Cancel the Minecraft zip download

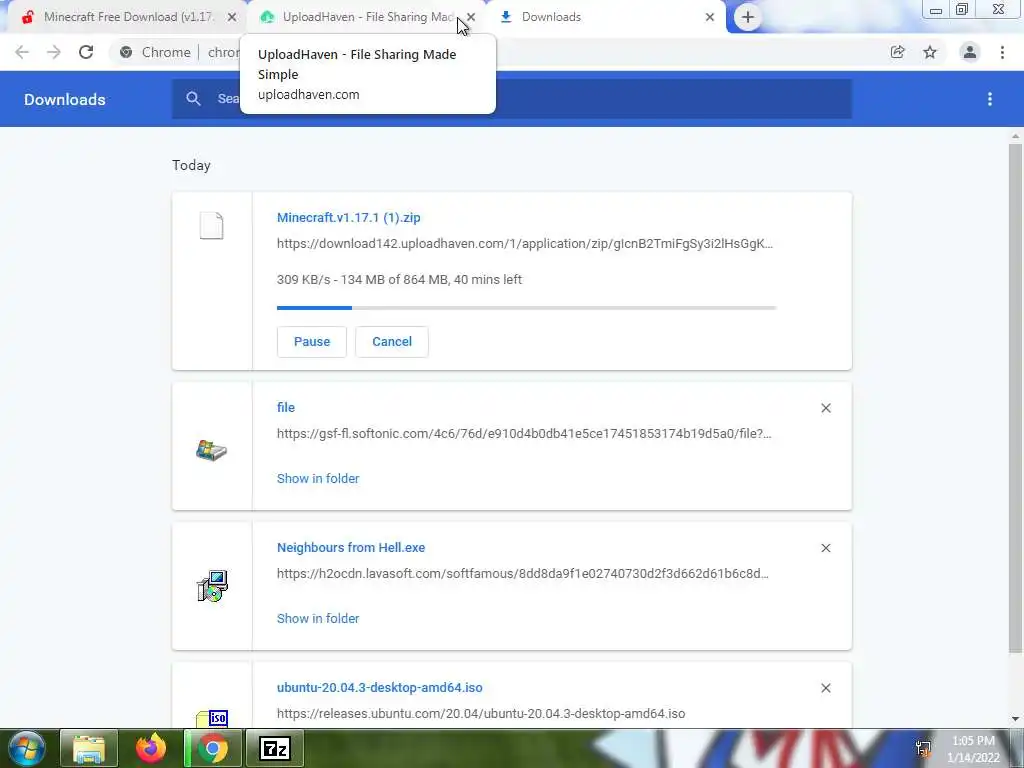click(392, 342)
